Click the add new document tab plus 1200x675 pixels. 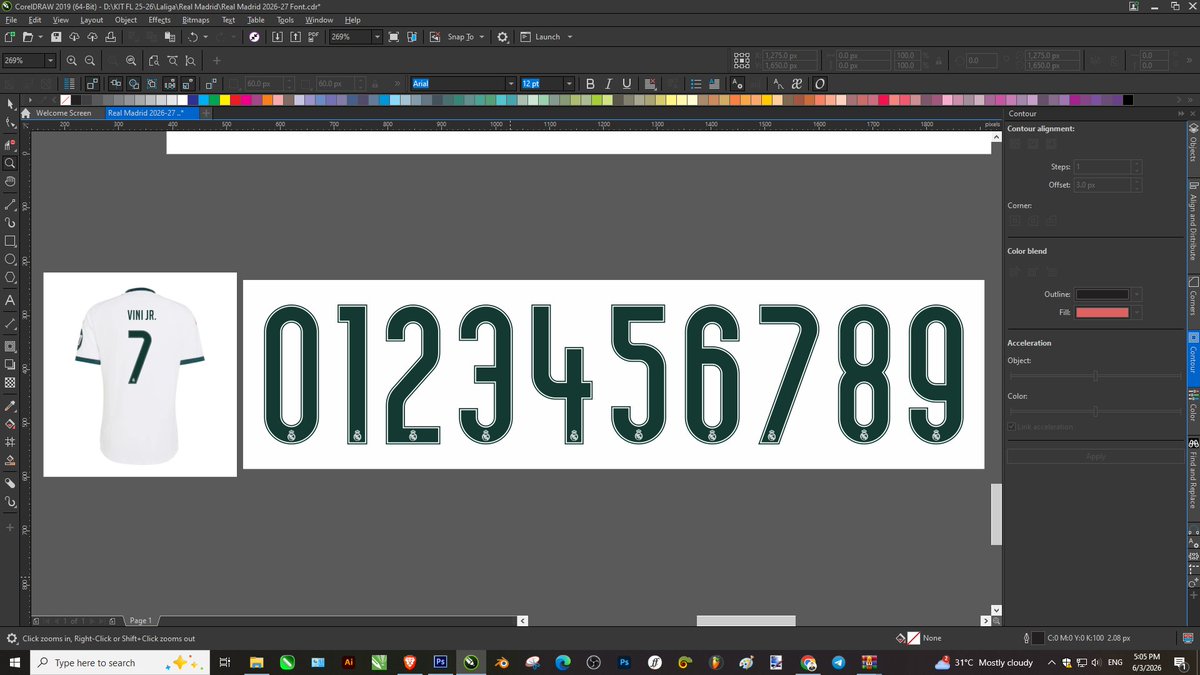(x=206, y=113)
